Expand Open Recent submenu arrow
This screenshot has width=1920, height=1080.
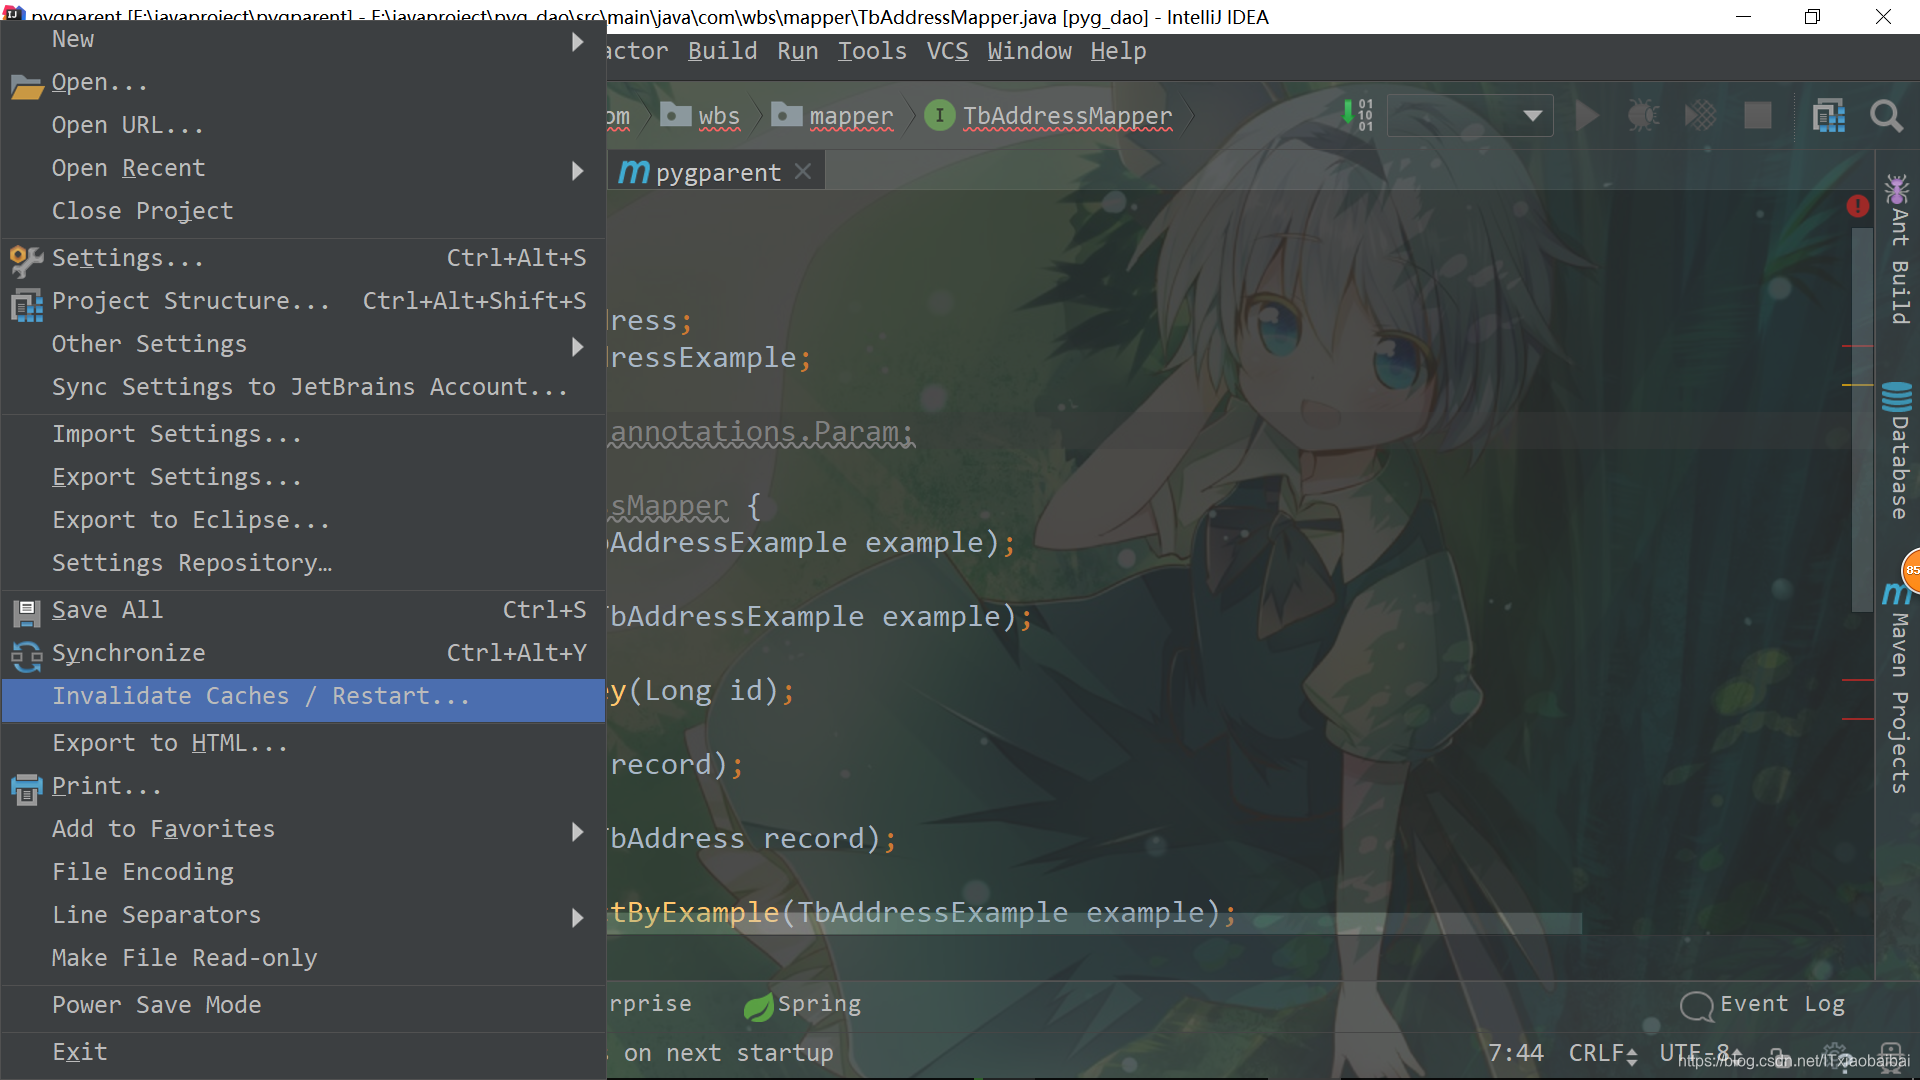[577, 170]
